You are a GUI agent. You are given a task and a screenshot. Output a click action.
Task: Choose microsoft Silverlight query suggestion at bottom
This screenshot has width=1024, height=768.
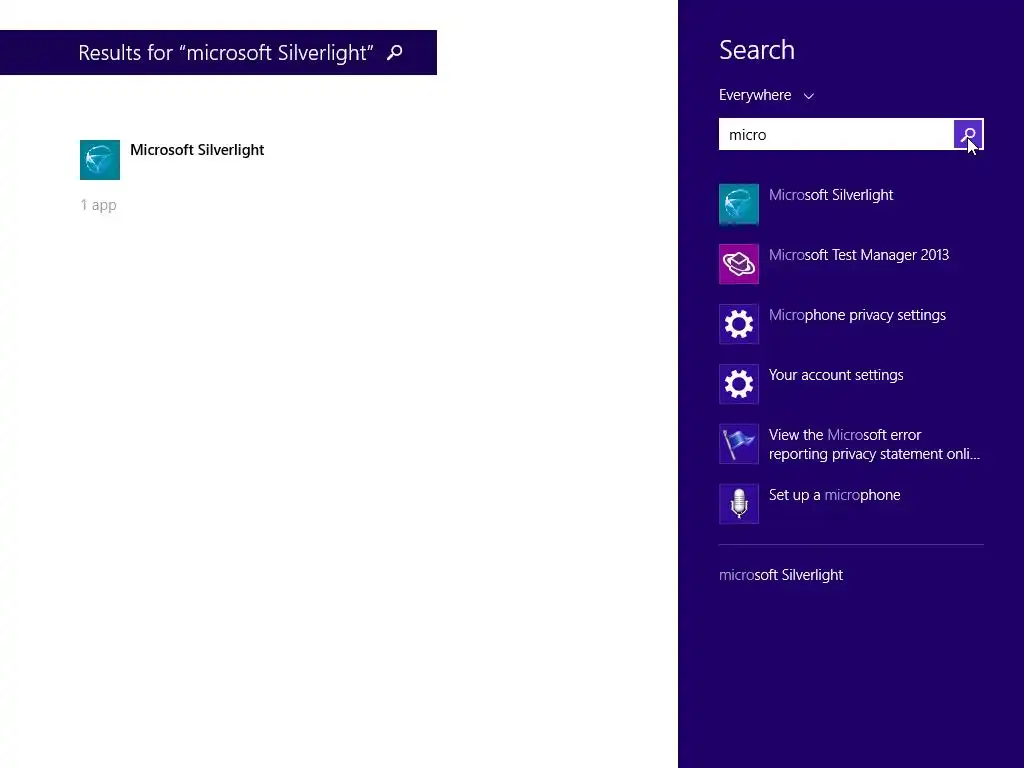(781, 575)
